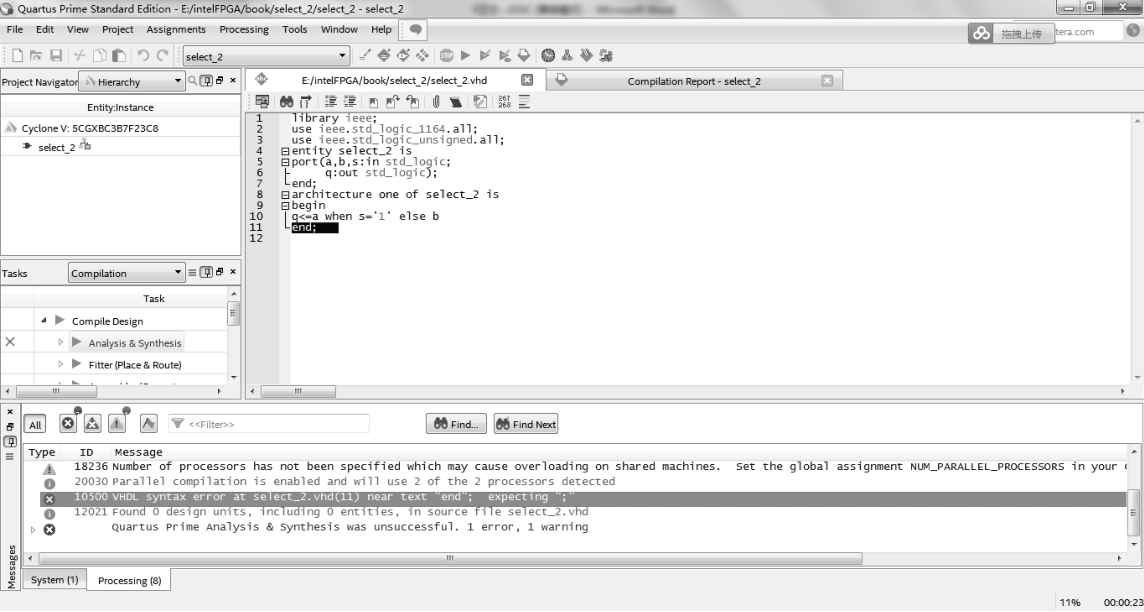1144x612 pixels.
Task: Click the filter funnel icon in Messages
Action: coord(177,424)
